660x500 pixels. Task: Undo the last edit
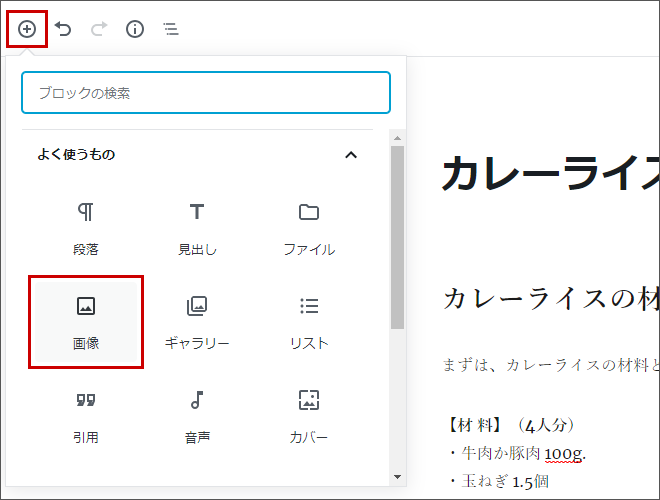point(63,29)
